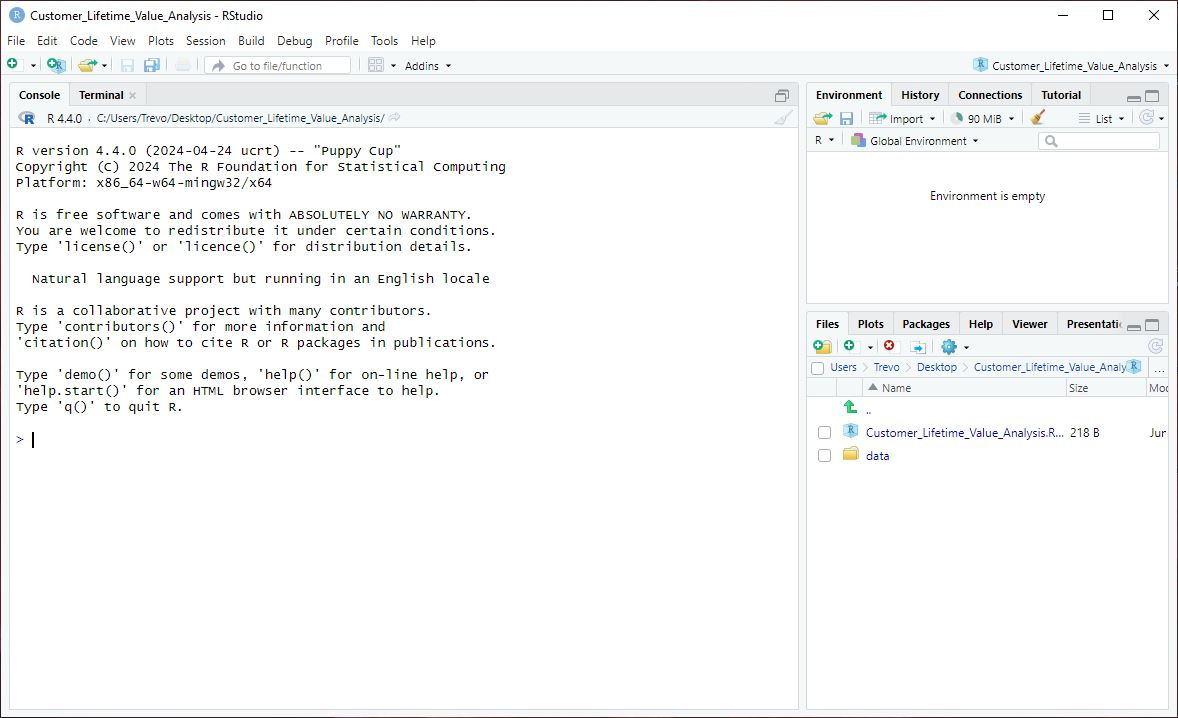Open the Tools menu

(x=384, y=41)
